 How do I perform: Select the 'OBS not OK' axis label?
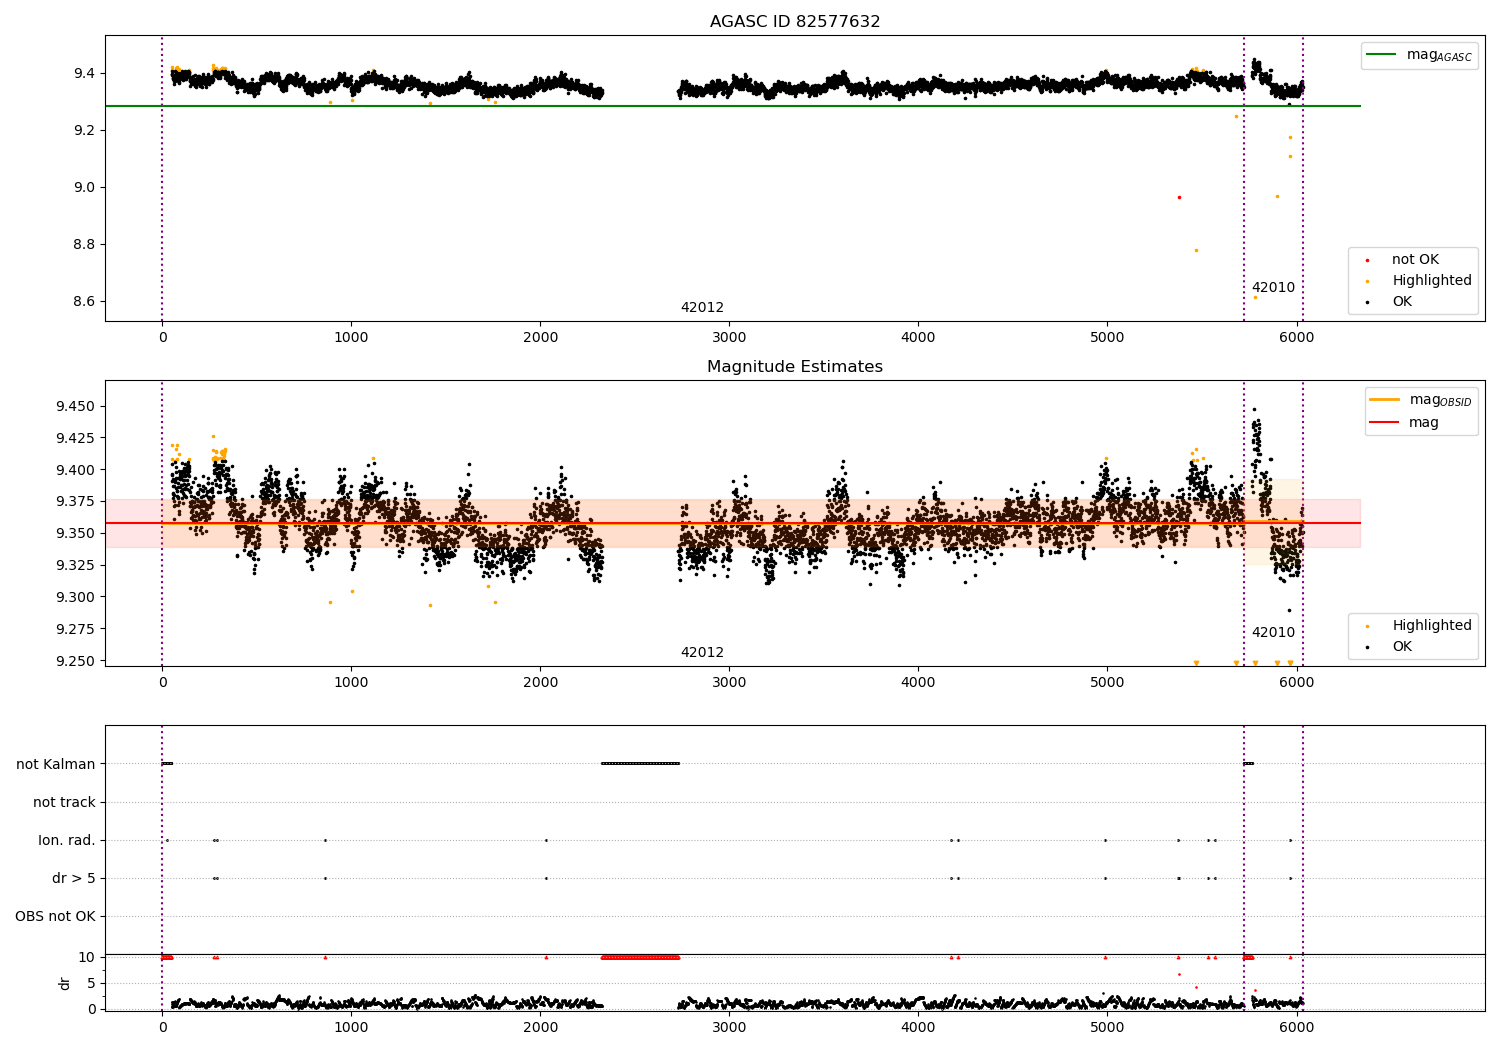point(55,916)
